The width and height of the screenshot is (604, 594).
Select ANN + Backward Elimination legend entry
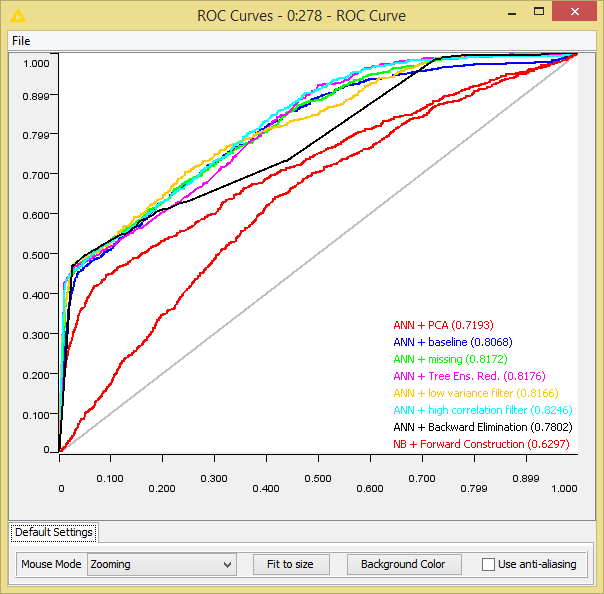pos(483,427)
